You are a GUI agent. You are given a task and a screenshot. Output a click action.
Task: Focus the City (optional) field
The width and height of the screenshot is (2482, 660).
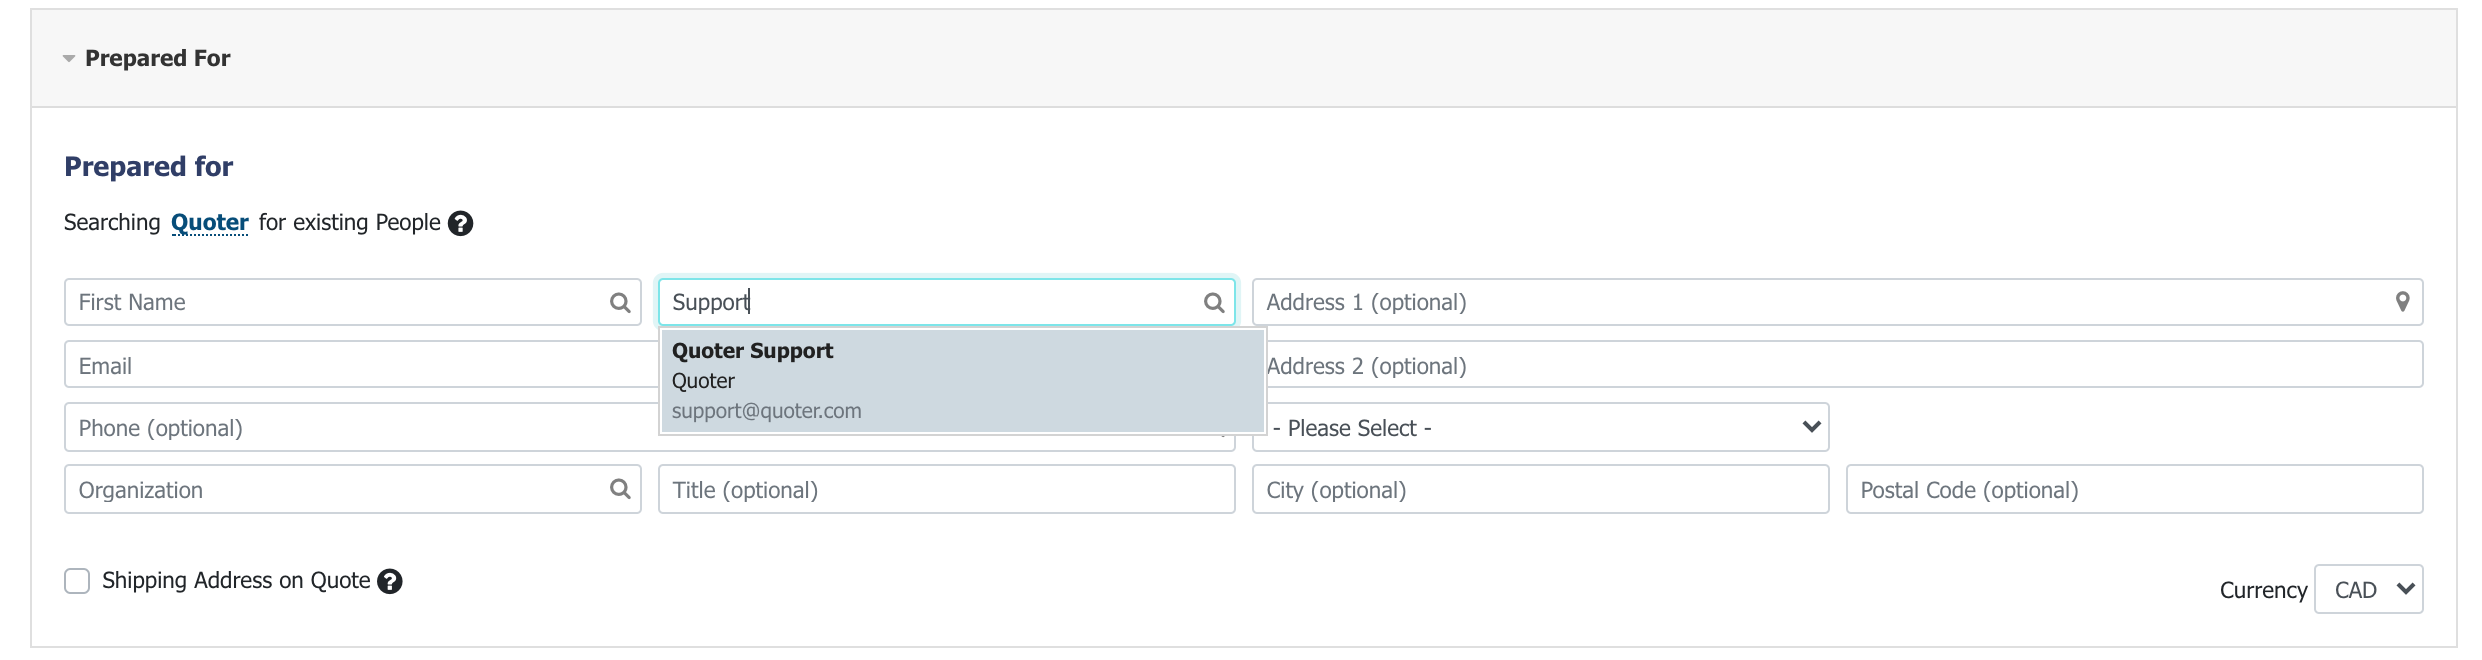point(1541,489)
